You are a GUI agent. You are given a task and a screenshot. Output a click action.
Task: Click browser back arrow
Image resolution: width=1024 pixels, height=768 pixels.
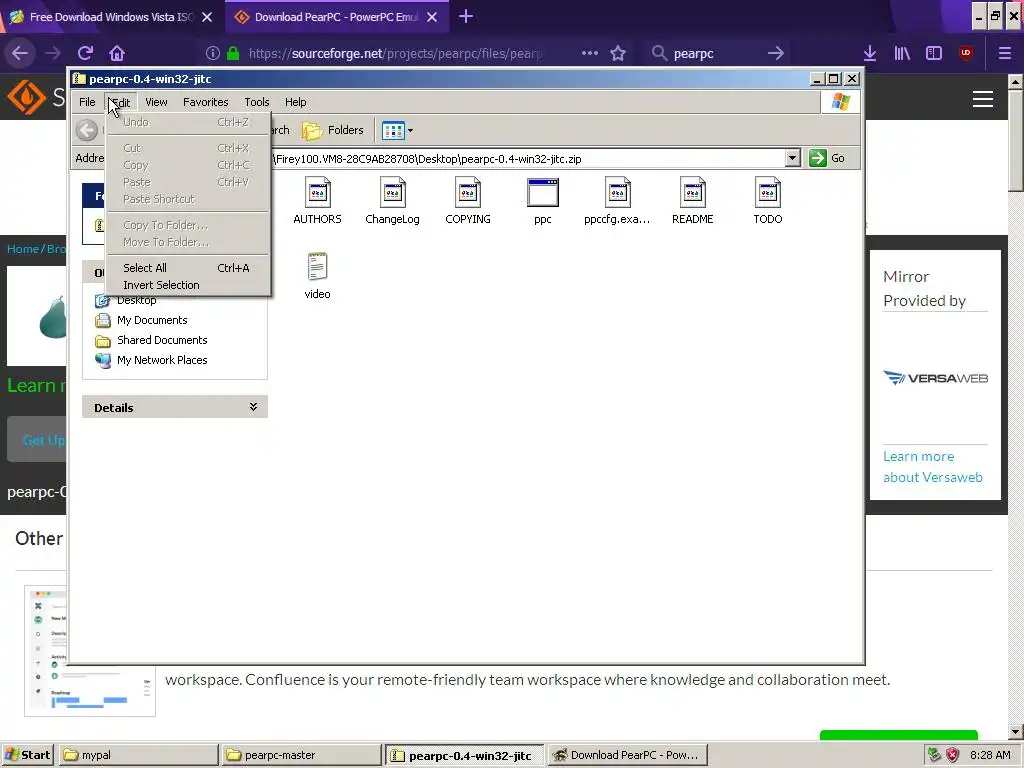click(x=20, y=53)
